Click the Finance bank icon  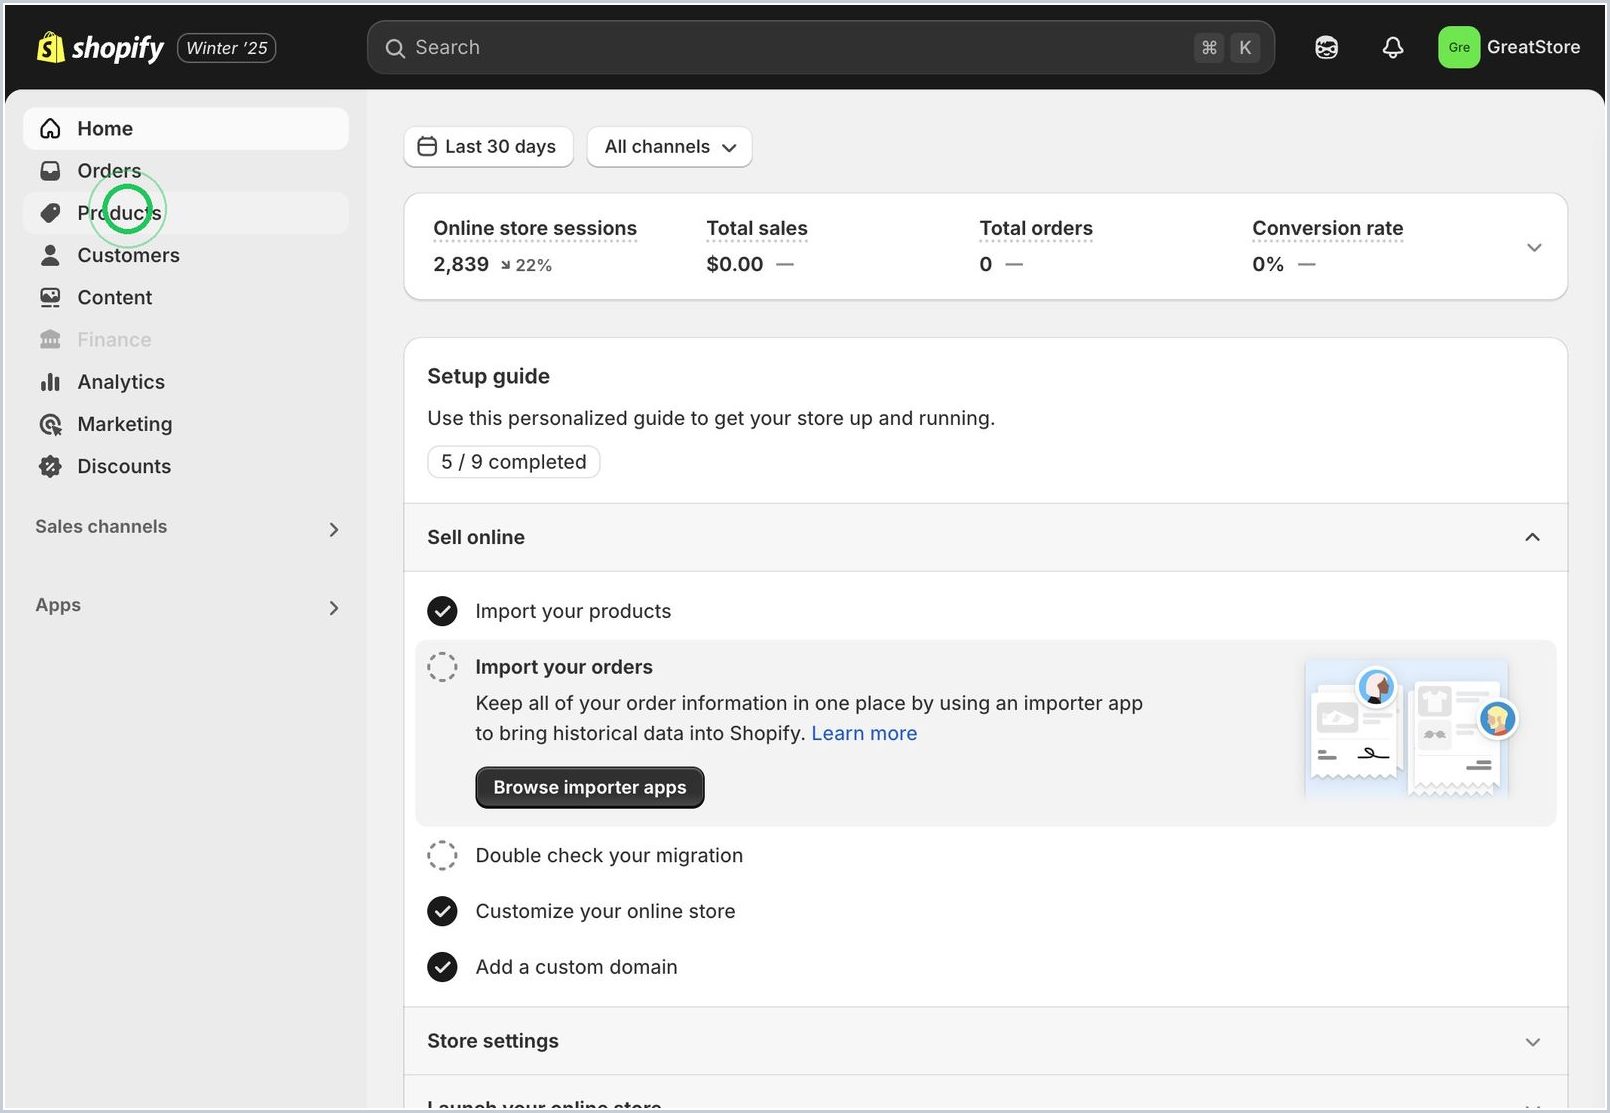click(x=50, y=340)
